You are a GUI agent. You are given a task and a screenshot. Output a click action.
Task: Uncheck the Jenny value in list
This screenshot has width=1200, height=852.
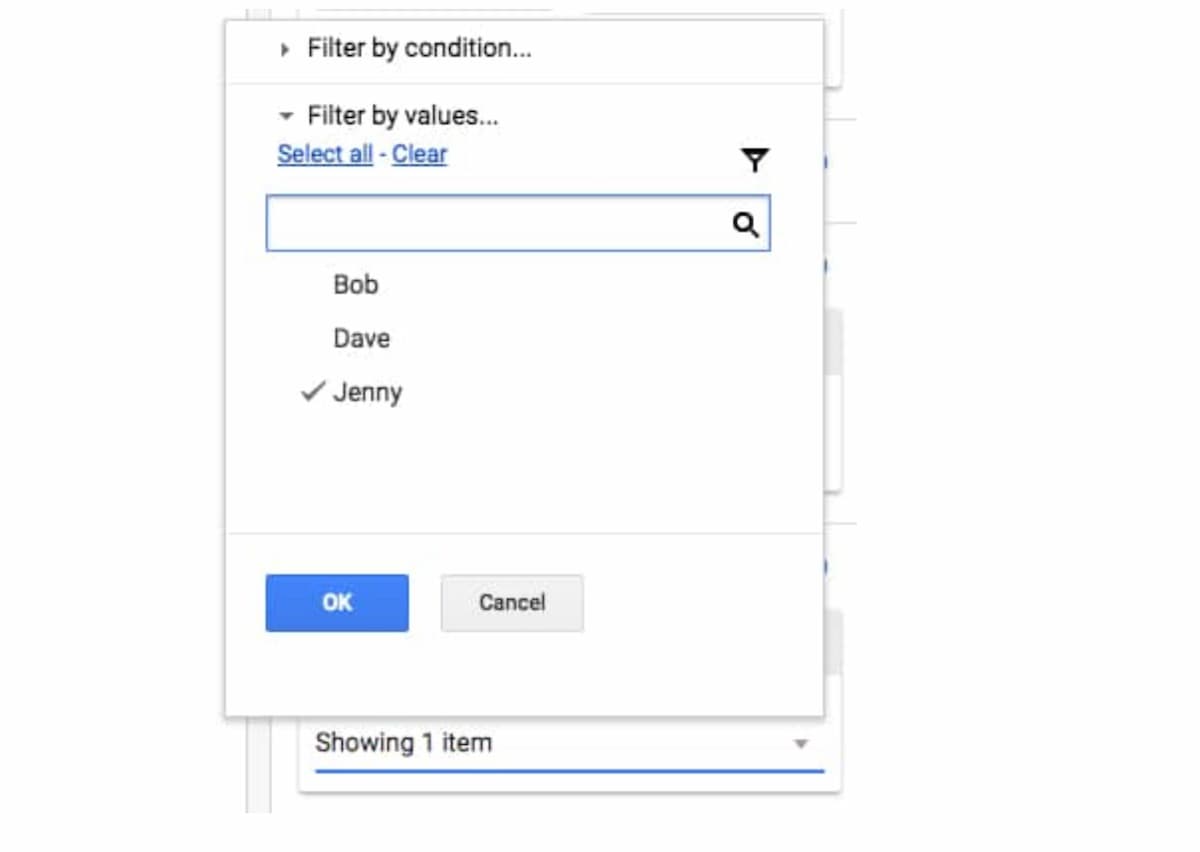point(367,392)
